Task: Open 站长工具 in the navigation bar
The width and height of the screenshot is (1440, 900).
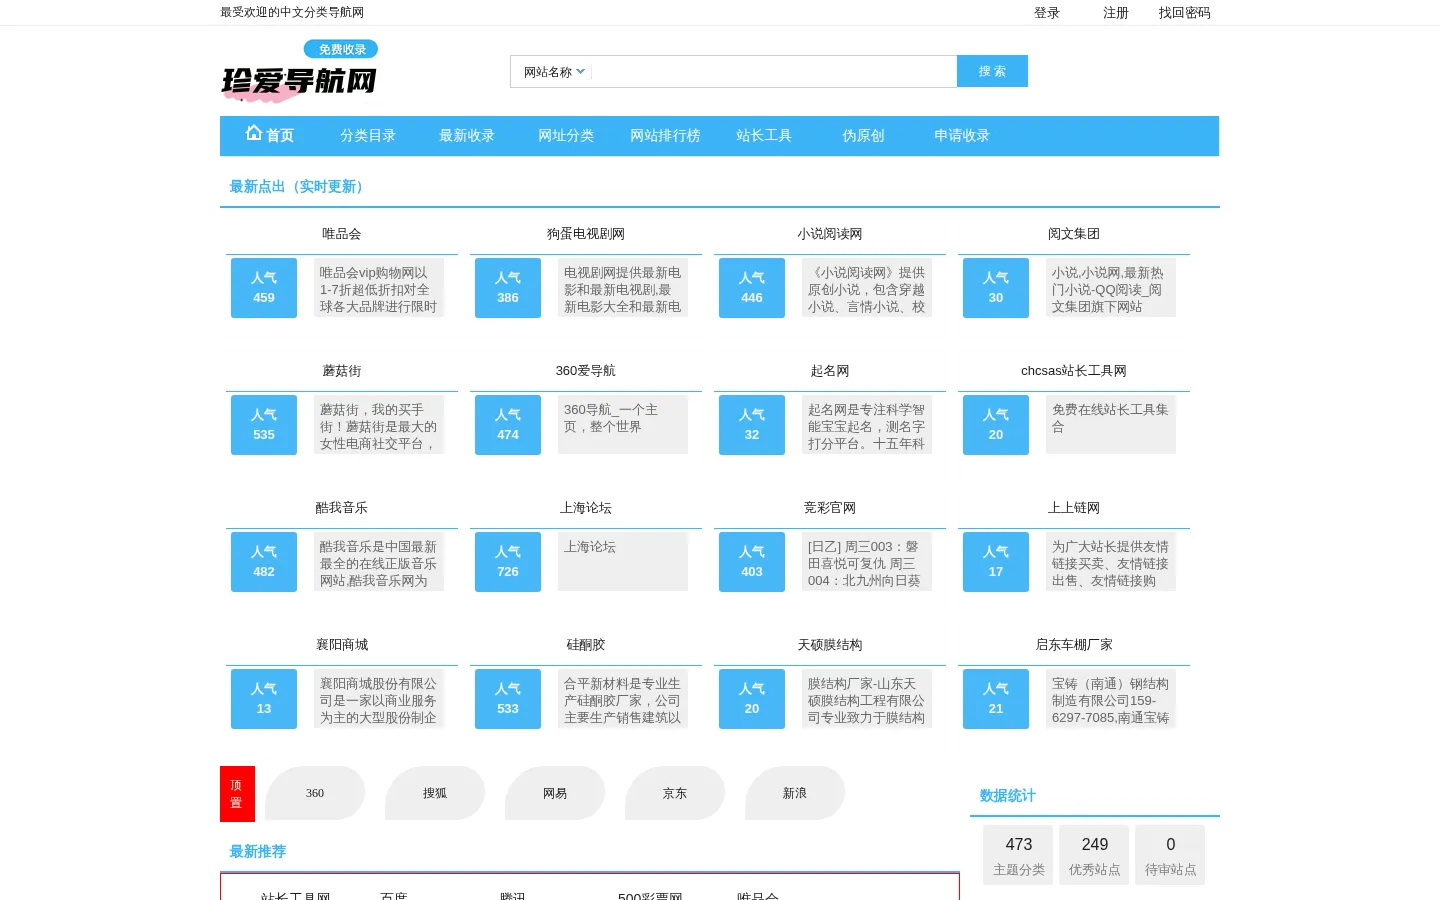Action: [764, 136]
